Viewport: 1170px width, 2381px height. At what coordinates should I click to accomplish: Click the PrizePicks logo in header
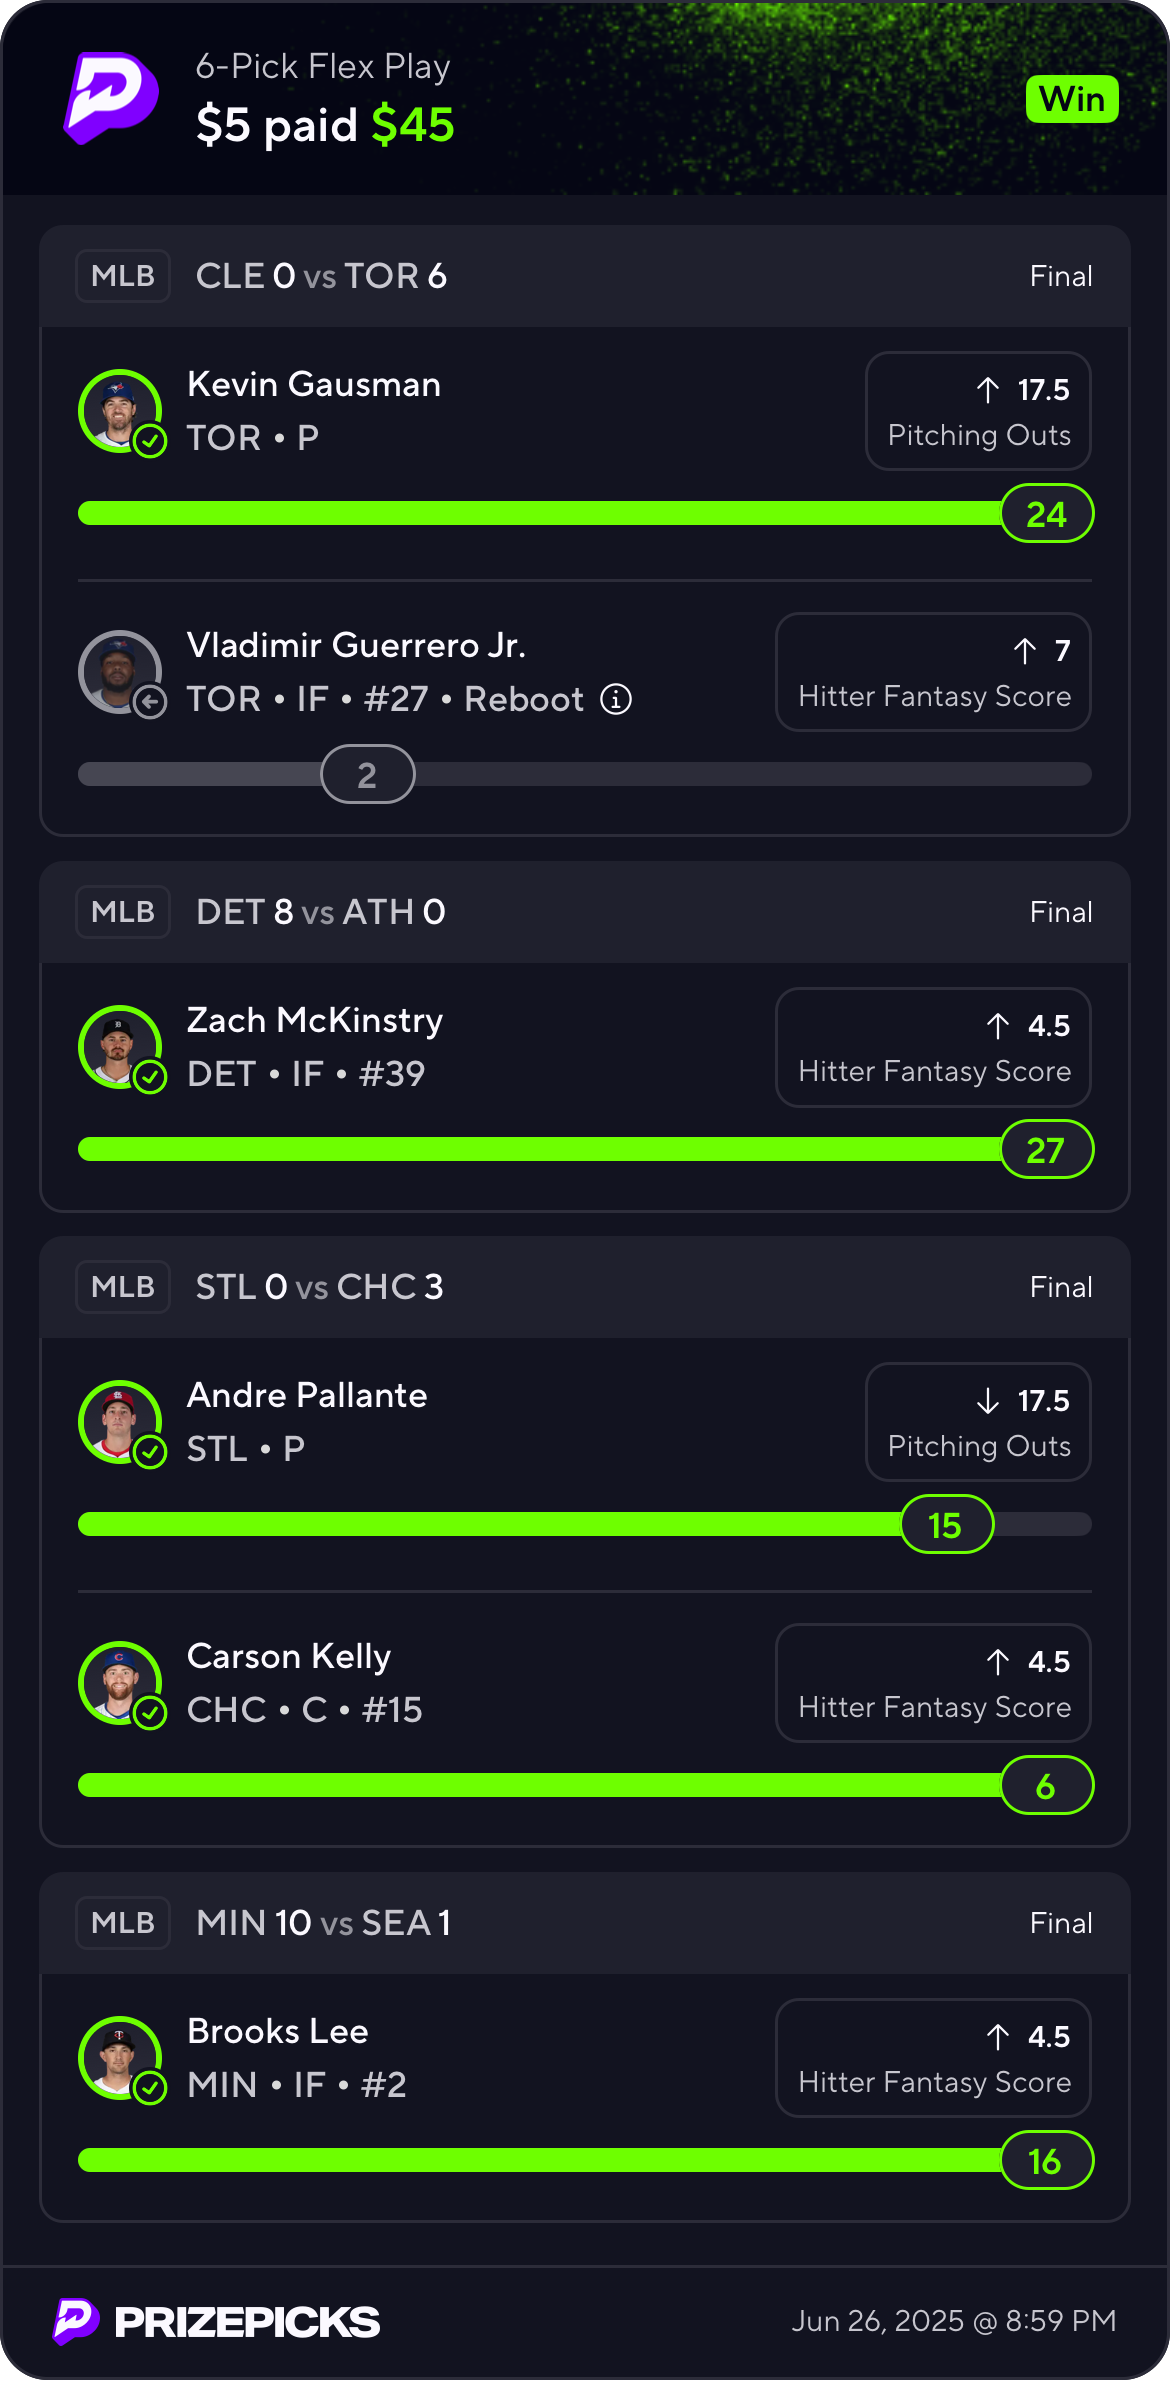click(x=111, y=98)
